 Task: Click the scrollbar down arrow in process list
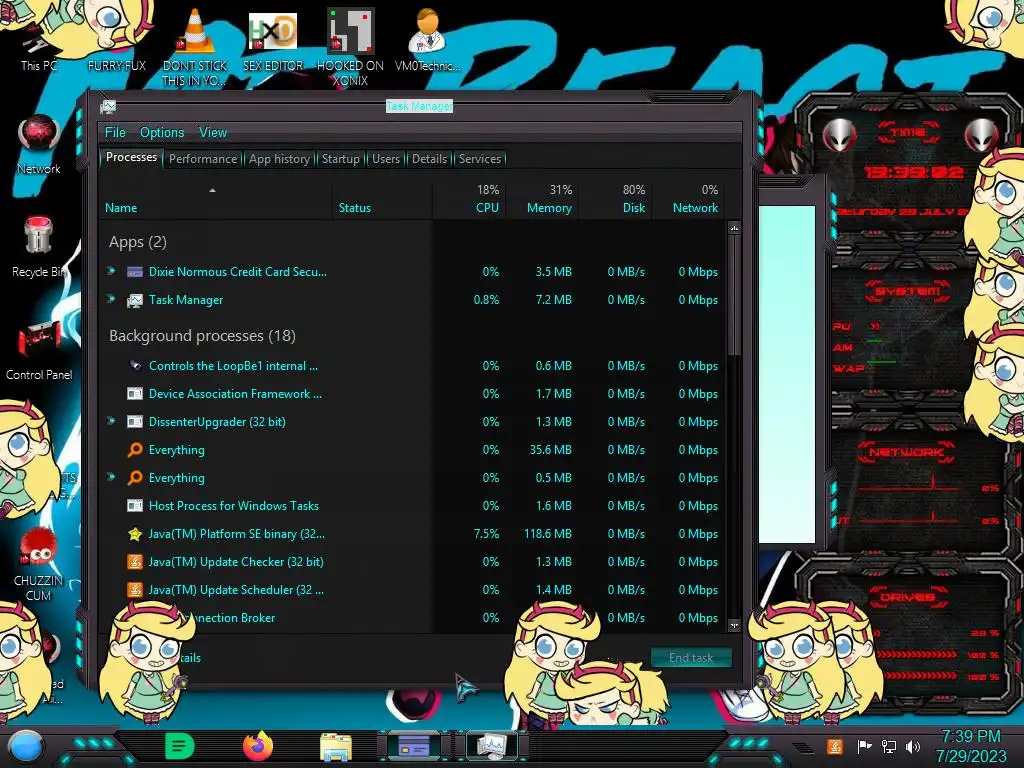click(x=734, y=625)
